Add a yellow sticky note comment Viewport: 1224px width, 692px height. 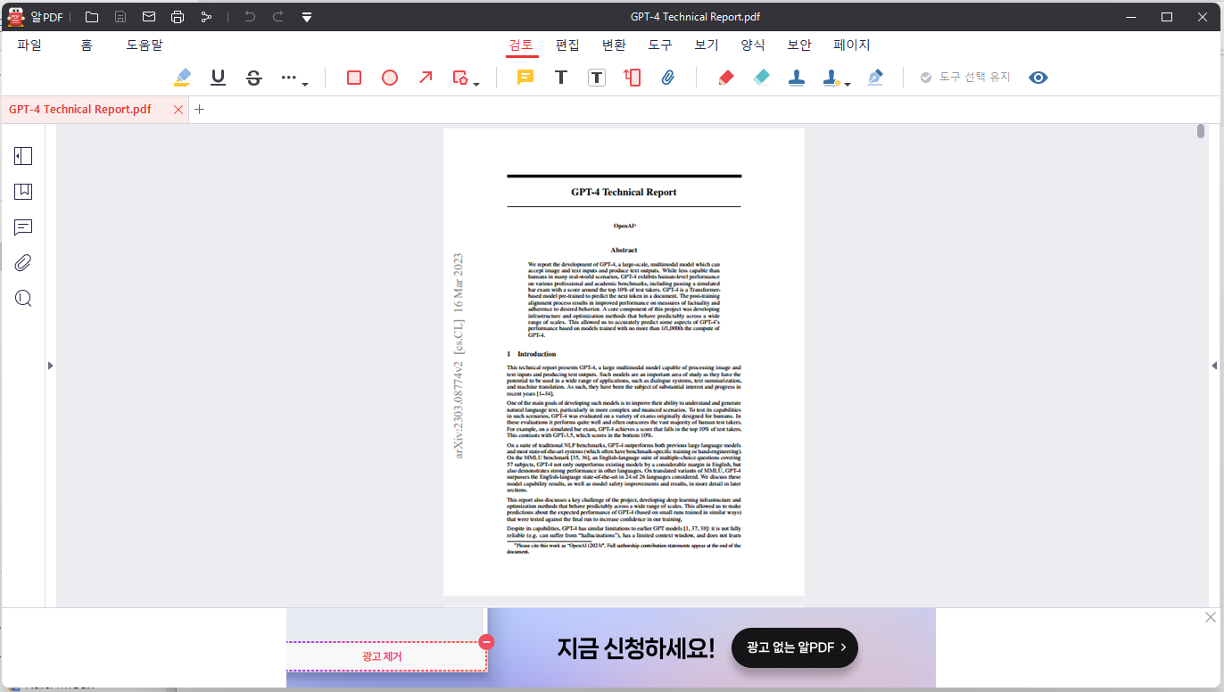525,77
